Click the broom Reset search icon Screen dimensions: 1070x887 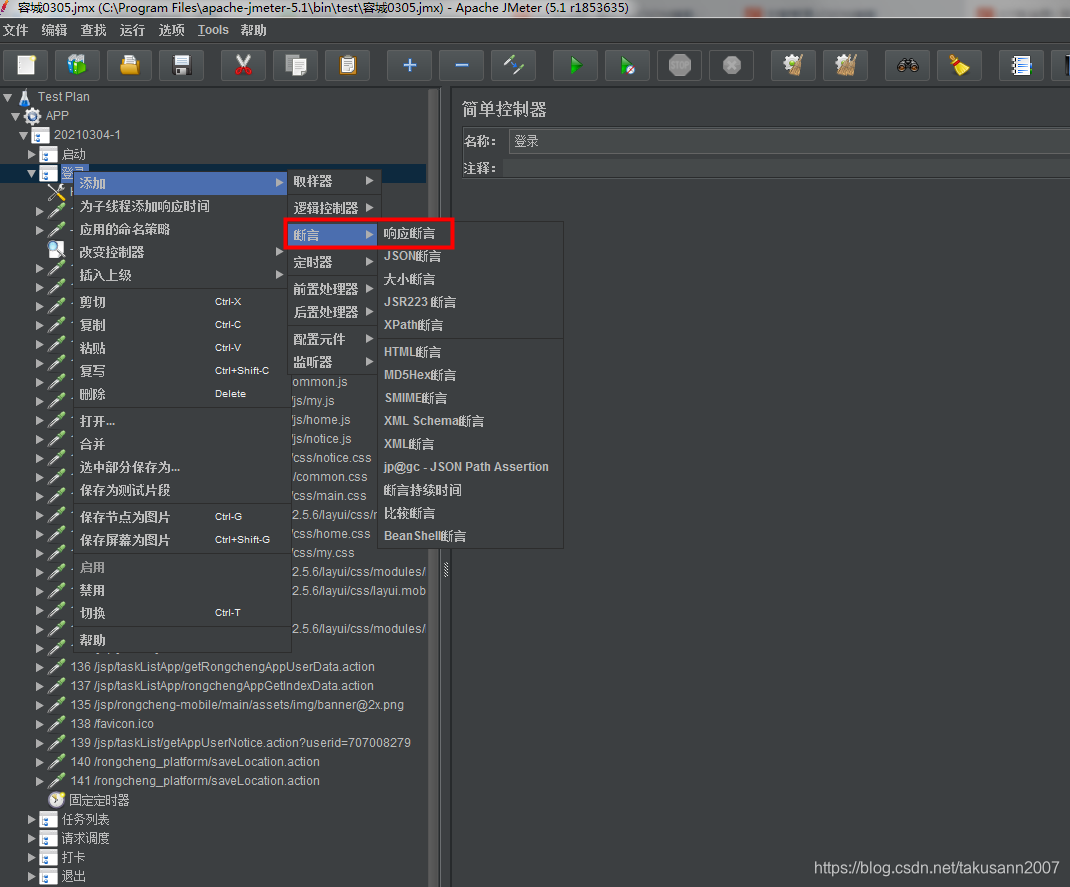click(x=959, y=66)
